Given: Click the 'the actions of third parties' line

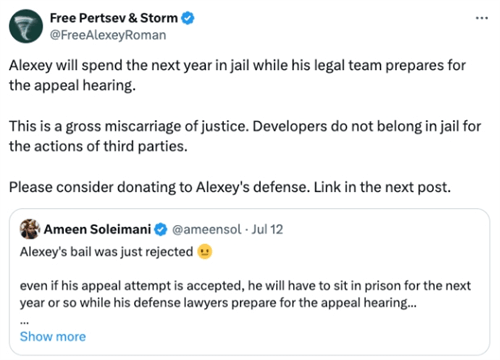Looking at the screenshot, I should tap(98, 146).
